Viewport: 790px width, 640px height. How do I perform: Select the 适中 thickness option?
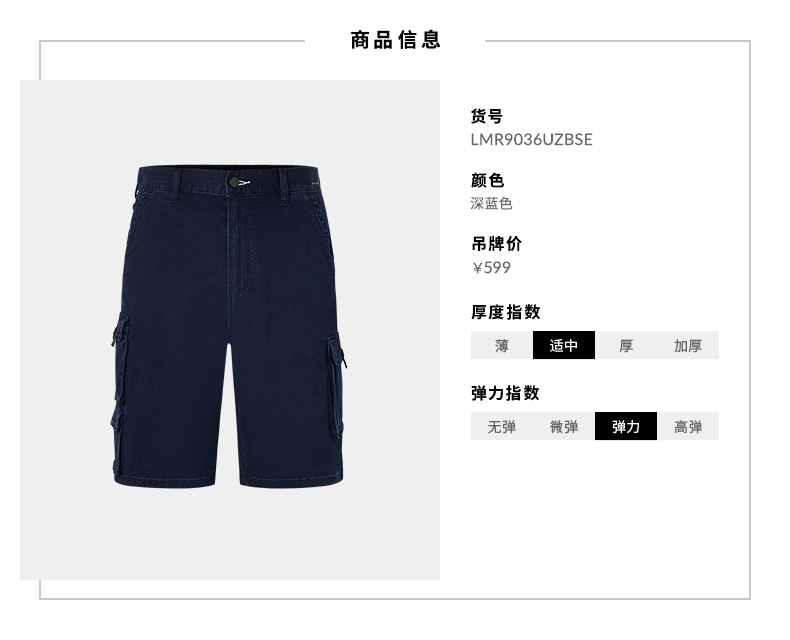coord(564,345)
